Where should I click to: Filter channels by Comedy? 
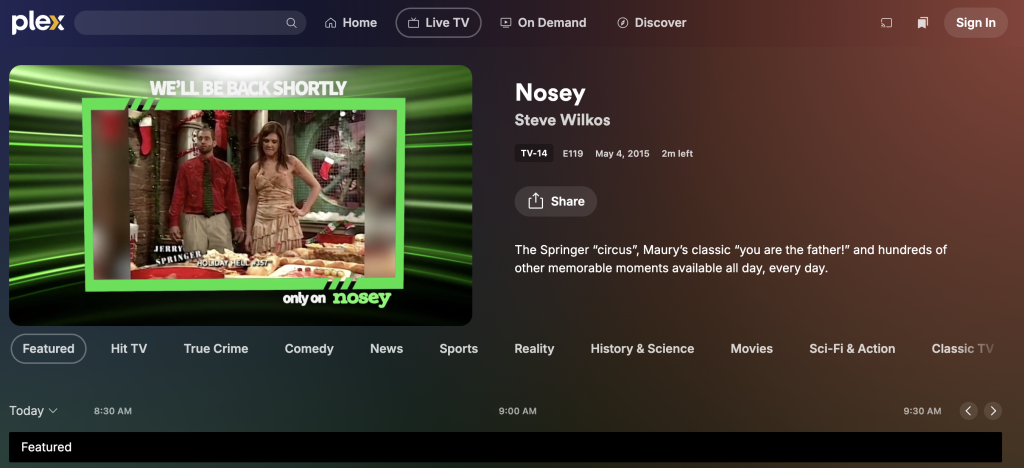(x=309, y=349)
